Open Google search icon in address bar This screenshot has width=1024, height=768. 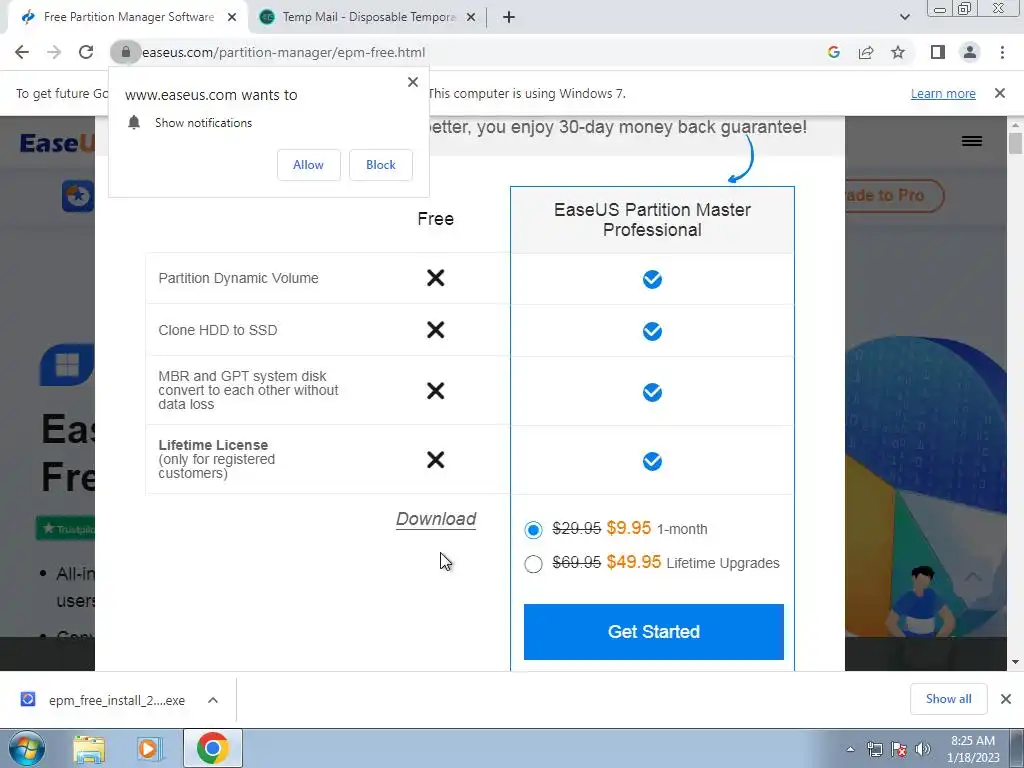click(833, 52)
